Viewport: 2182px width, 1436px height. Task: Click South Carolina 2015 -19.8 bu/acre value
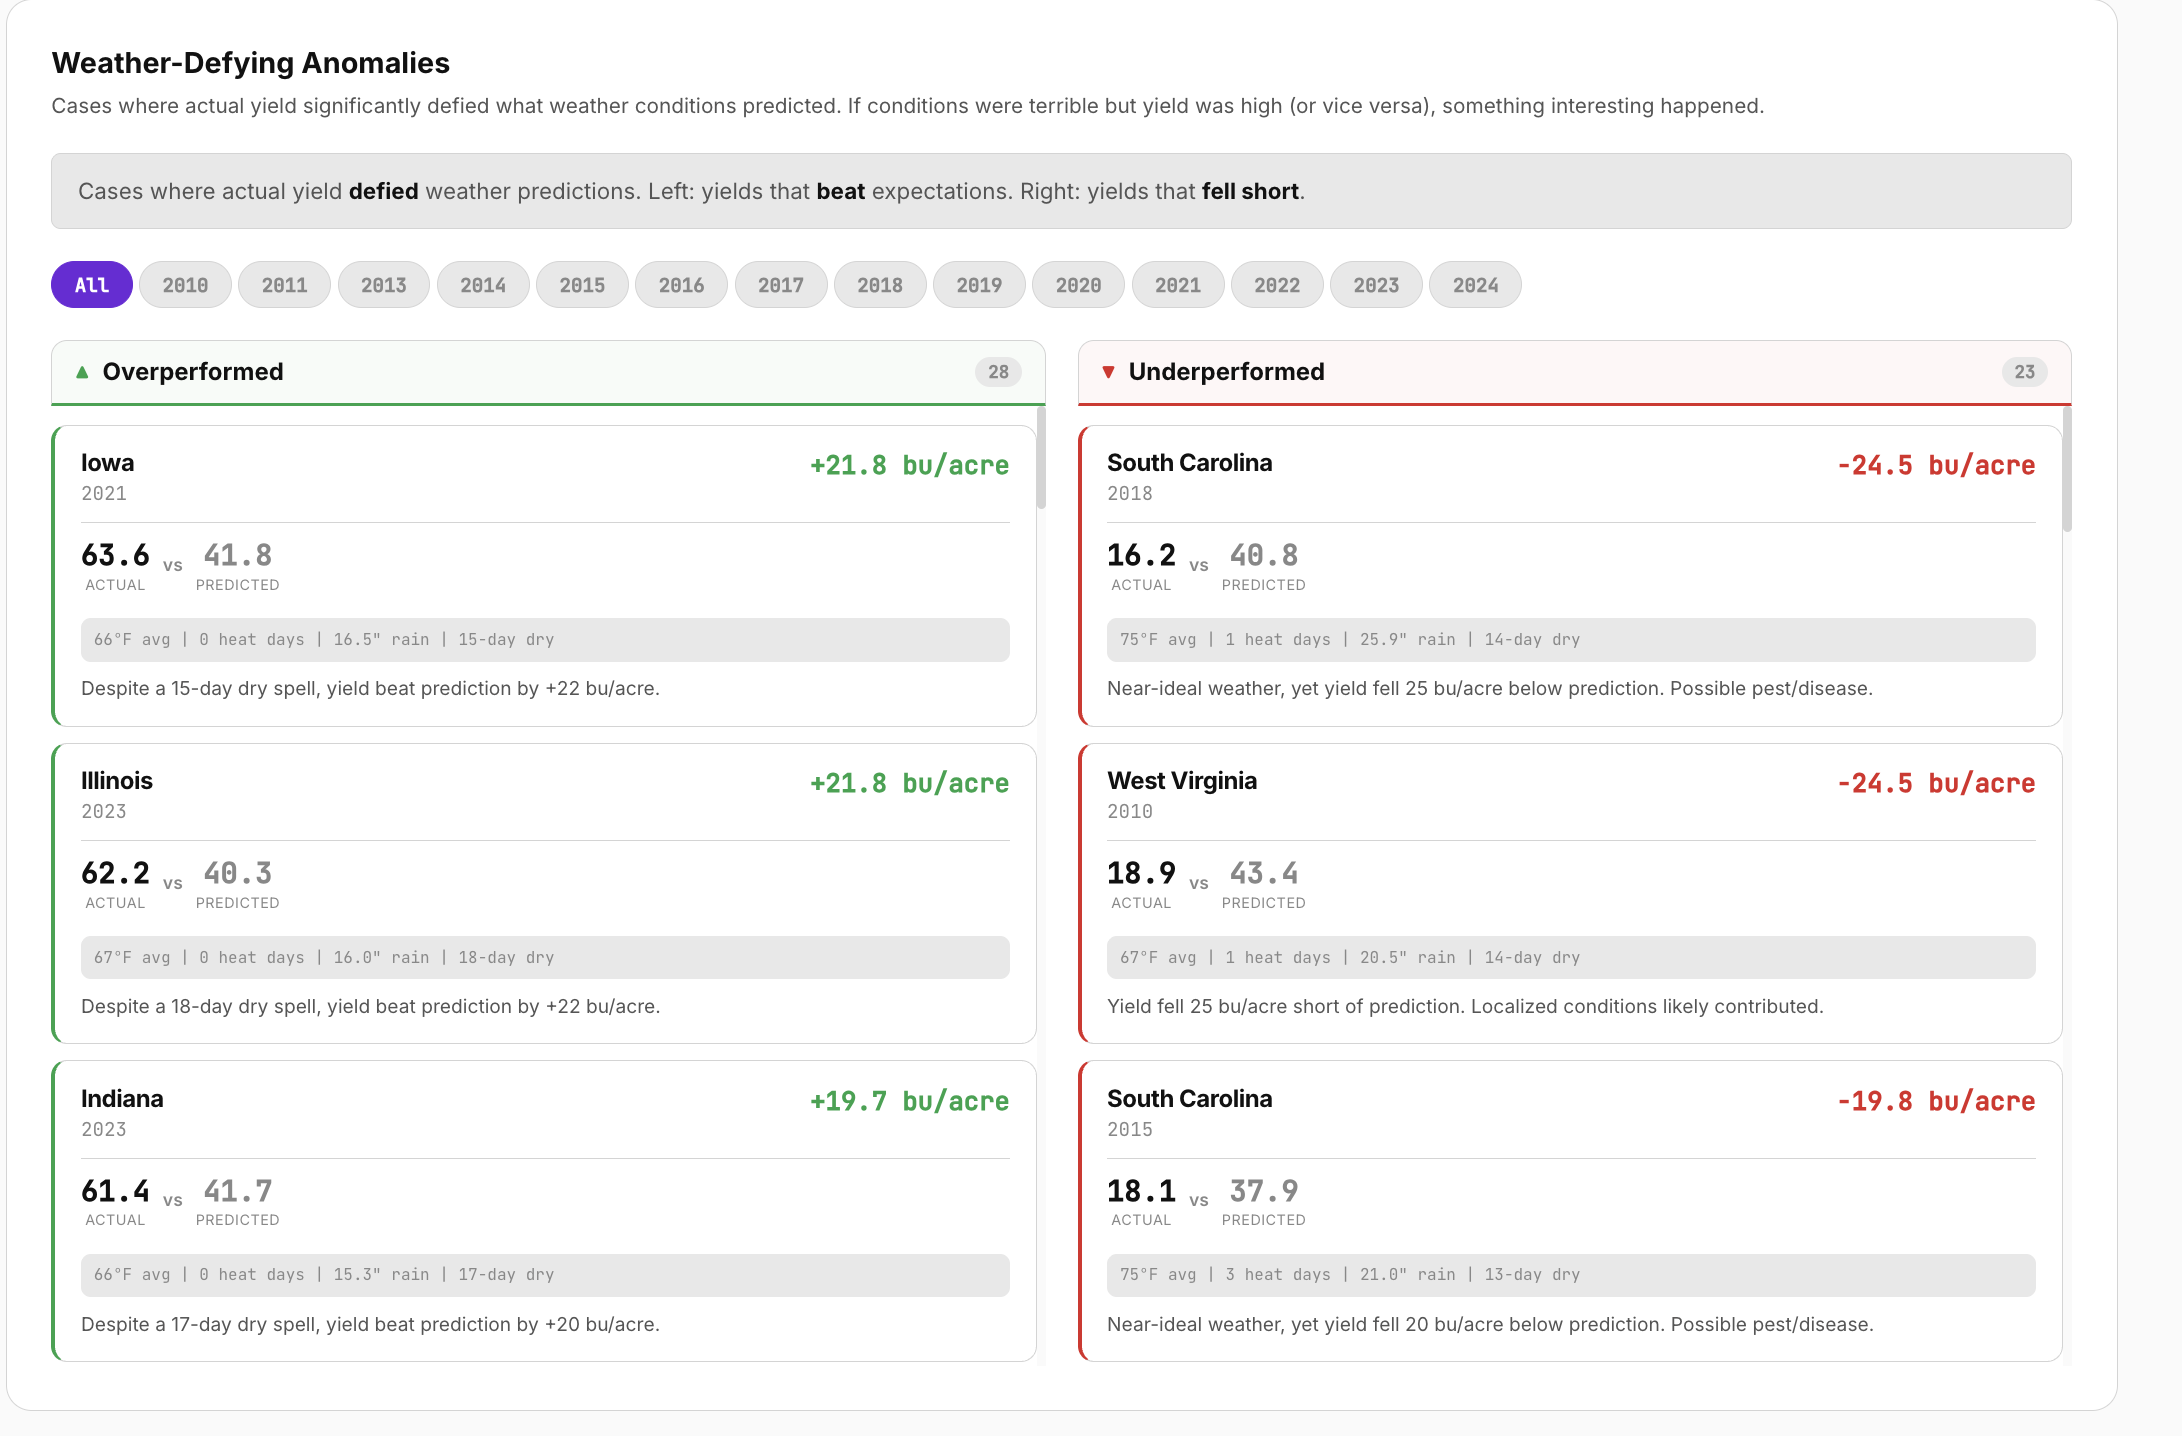click(1935, 1101)
